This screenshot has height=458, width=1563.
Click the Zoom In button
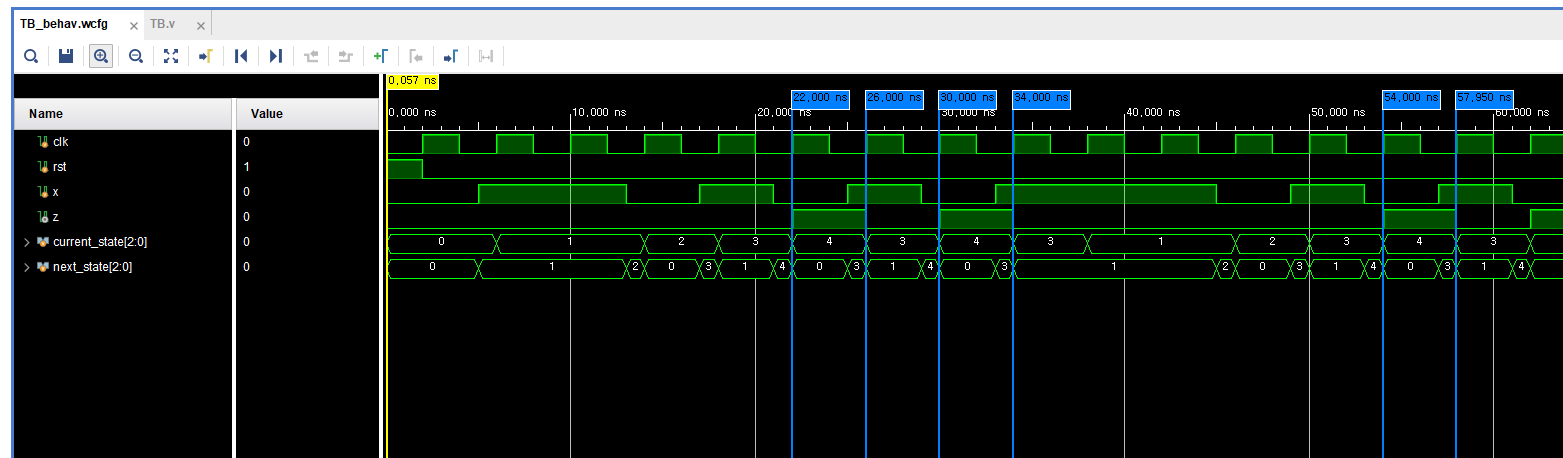pyautogui.click(x=101, y=56)
